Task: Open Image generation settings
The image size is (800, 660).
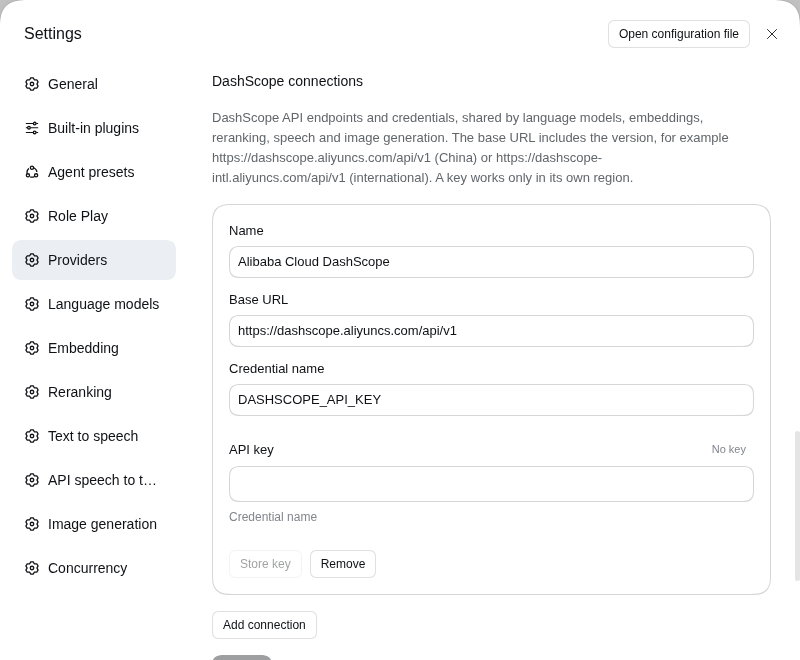Action: coord(94,524)
